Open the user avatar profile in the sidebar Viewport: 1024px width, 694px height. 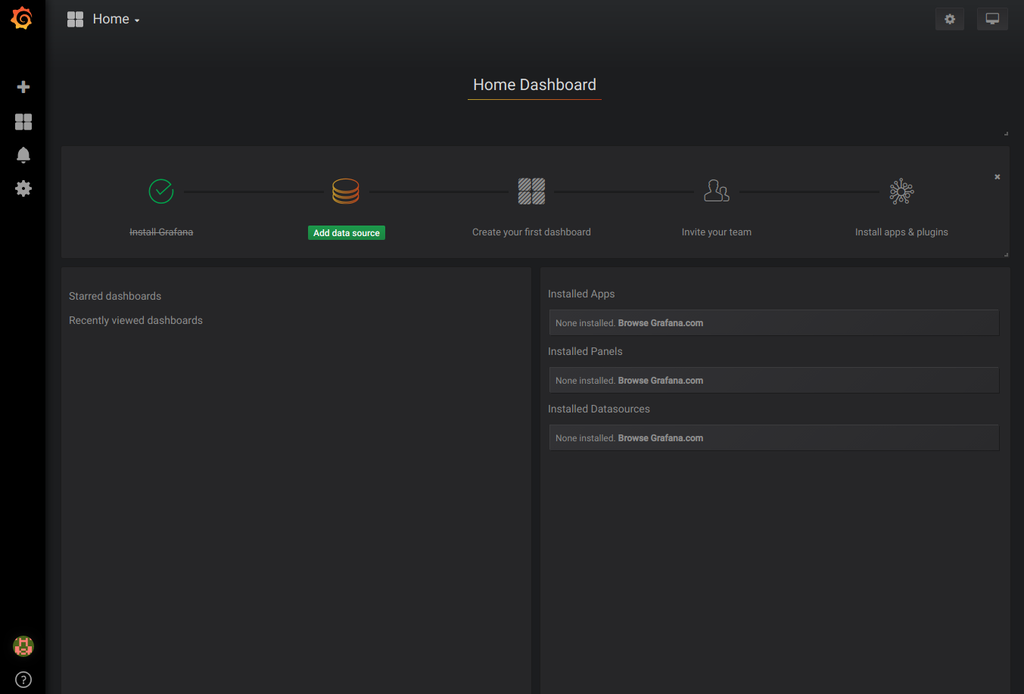click(x=23, y=646)
